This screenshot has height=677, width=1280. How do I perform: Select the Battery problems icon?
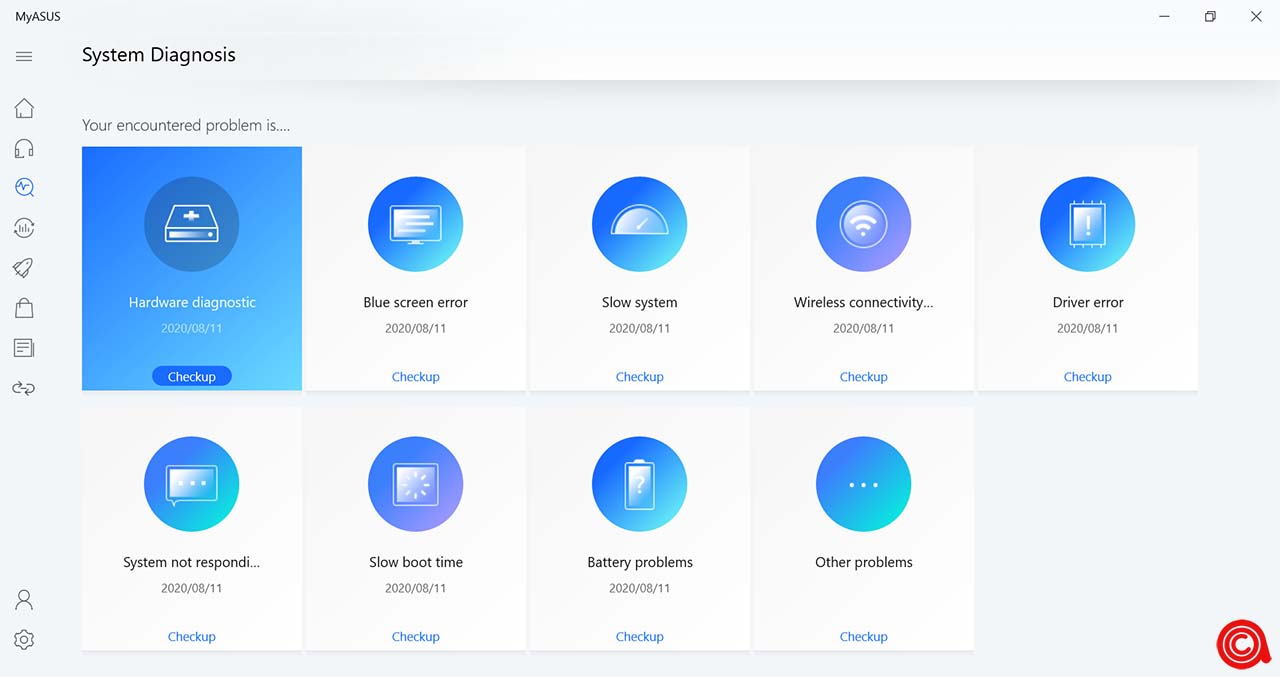pyautogui.click(x=639, y=485)
